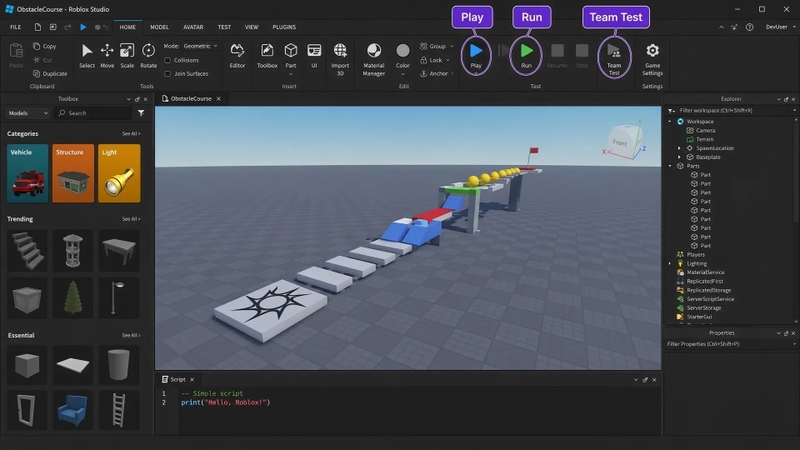The height and width of the screenshot is (450, 800).
Task: Toggle the Join Surfaces checkbox
Action: pos(167,73)
